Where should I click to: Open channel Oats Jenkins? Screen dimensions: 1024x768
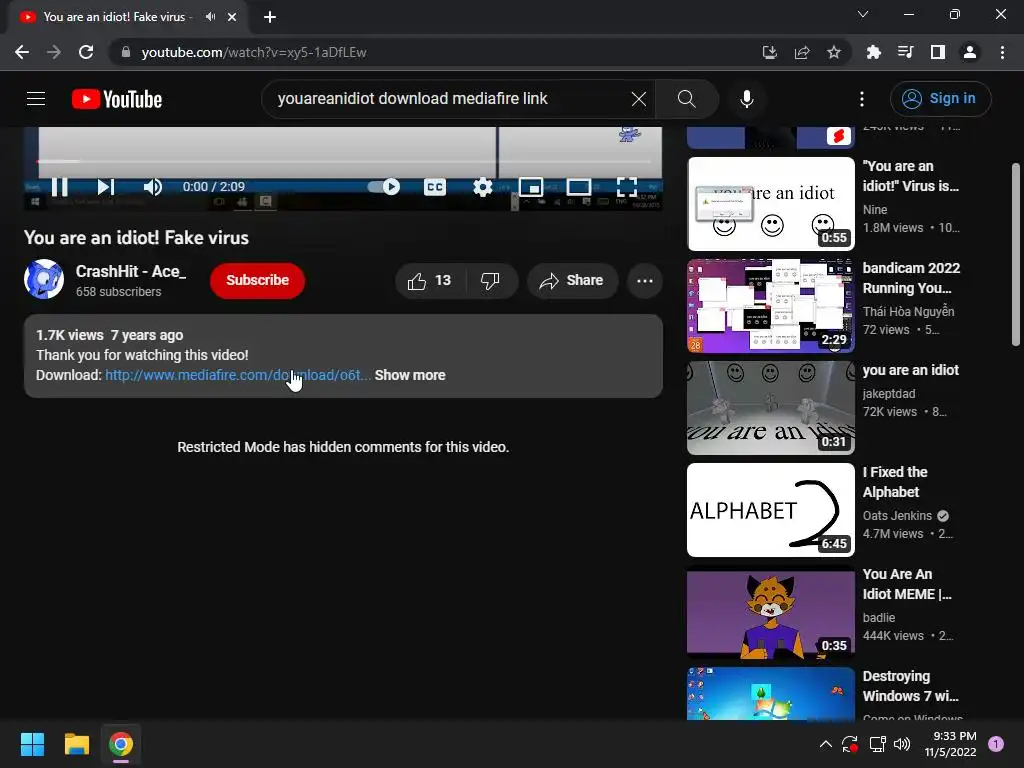(x=897, y=515)
